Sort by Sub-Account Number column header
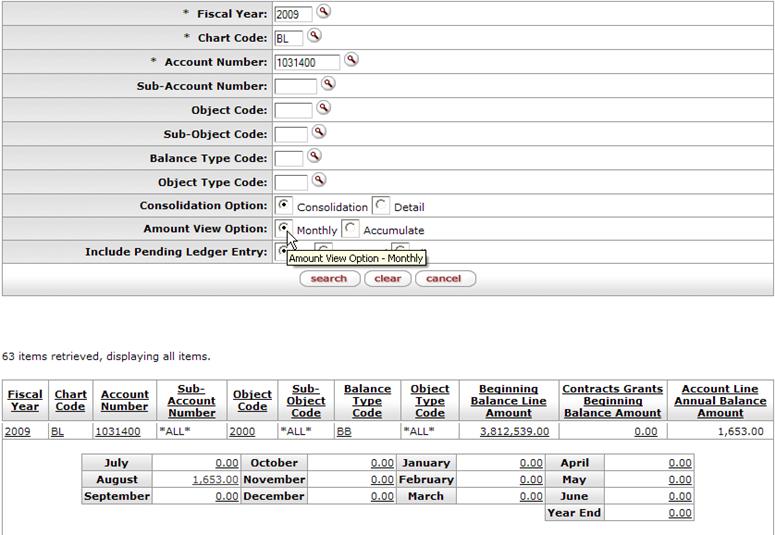The width and height of the screenshot is (775, 535). [x=192, y=401]
